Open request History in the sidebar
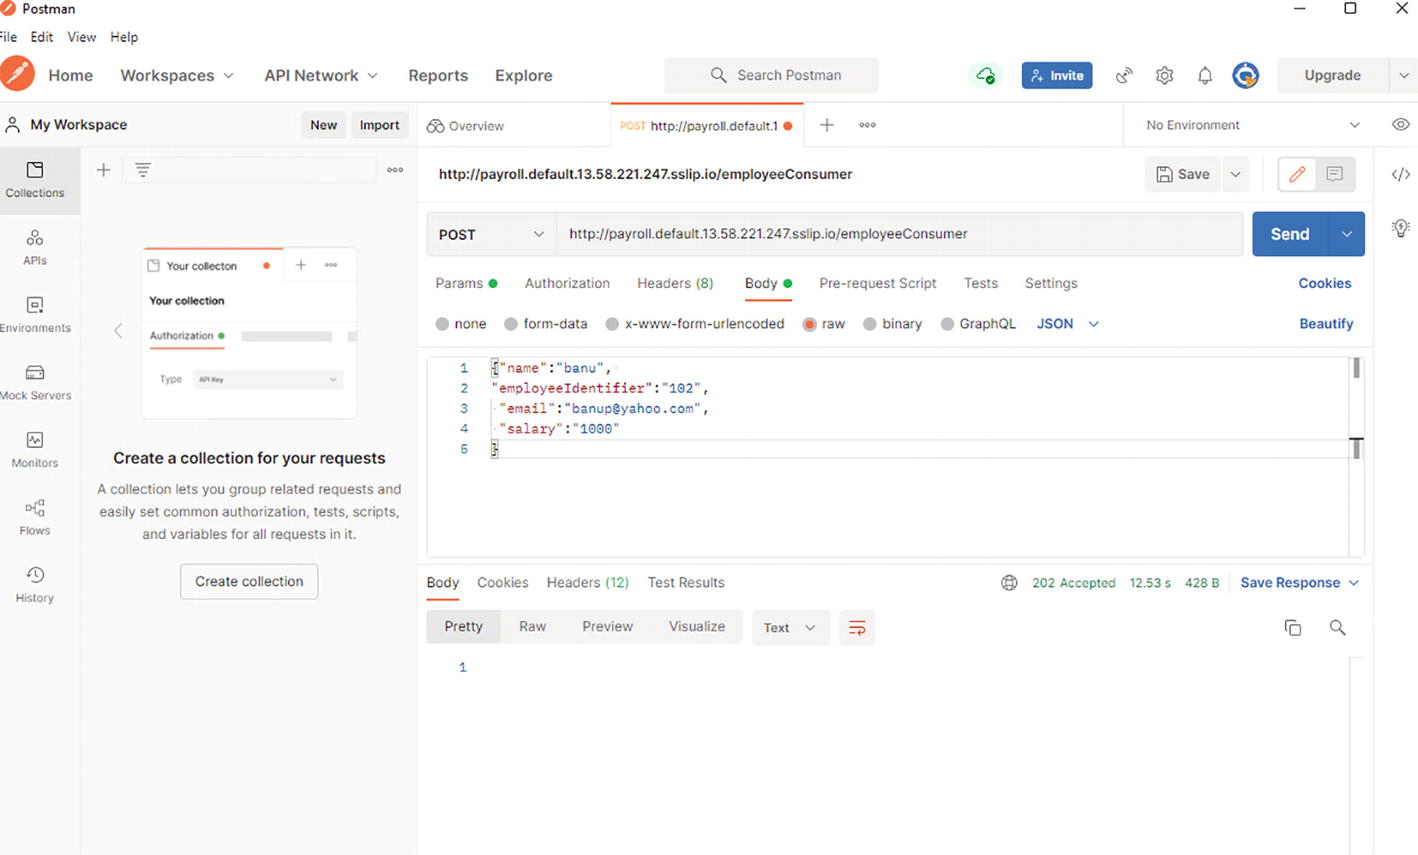1418x855 pixels. (x=35, y=584)
